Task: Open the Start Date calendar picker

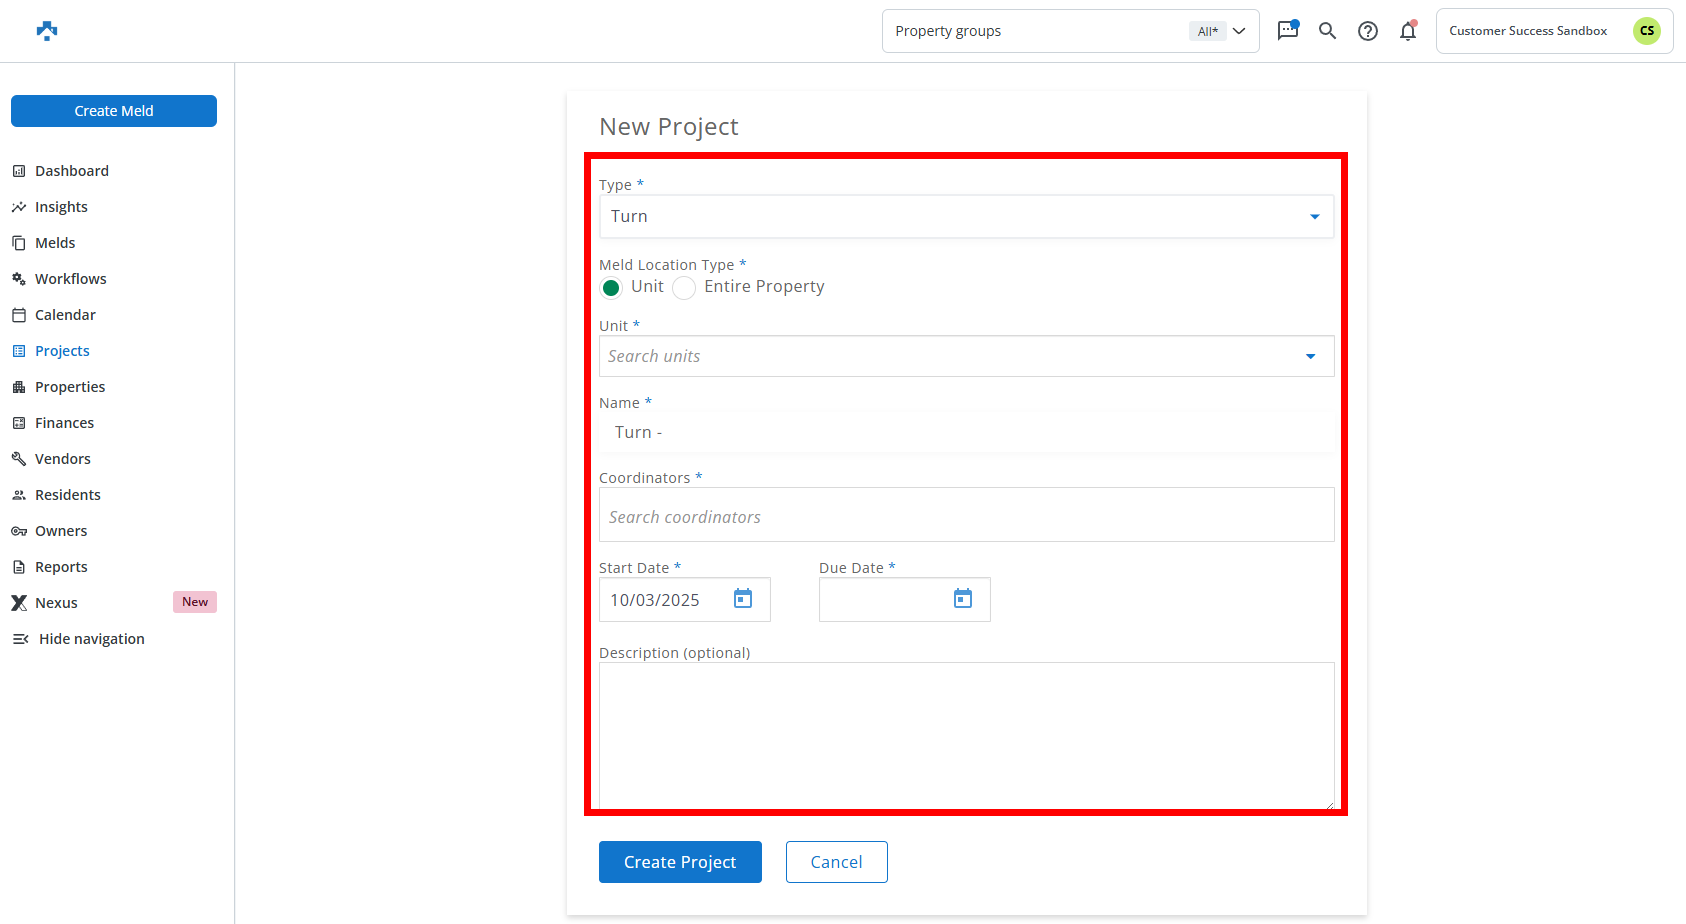Action: tap(743, 599)
